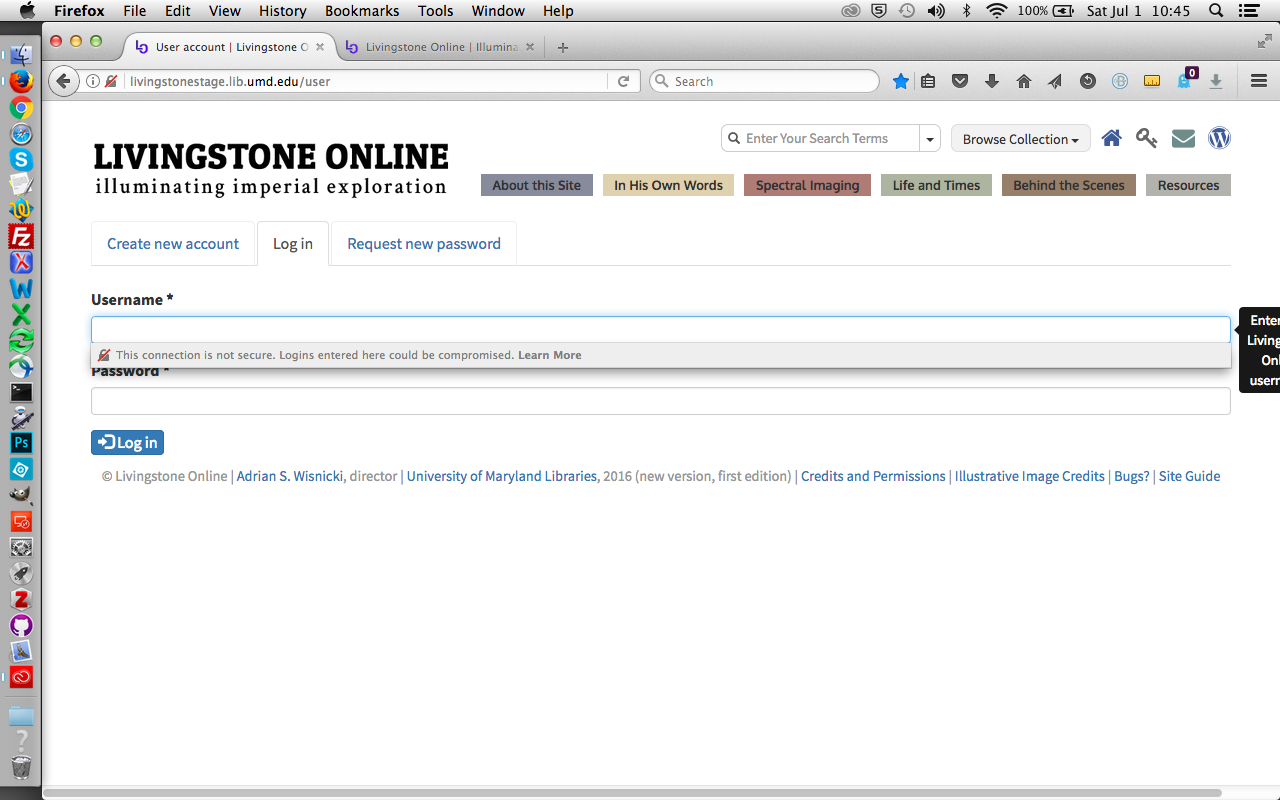This screenshot has height=800, width=1280.
Task: Open the Ghostery extension icon
Action: 1186,80
